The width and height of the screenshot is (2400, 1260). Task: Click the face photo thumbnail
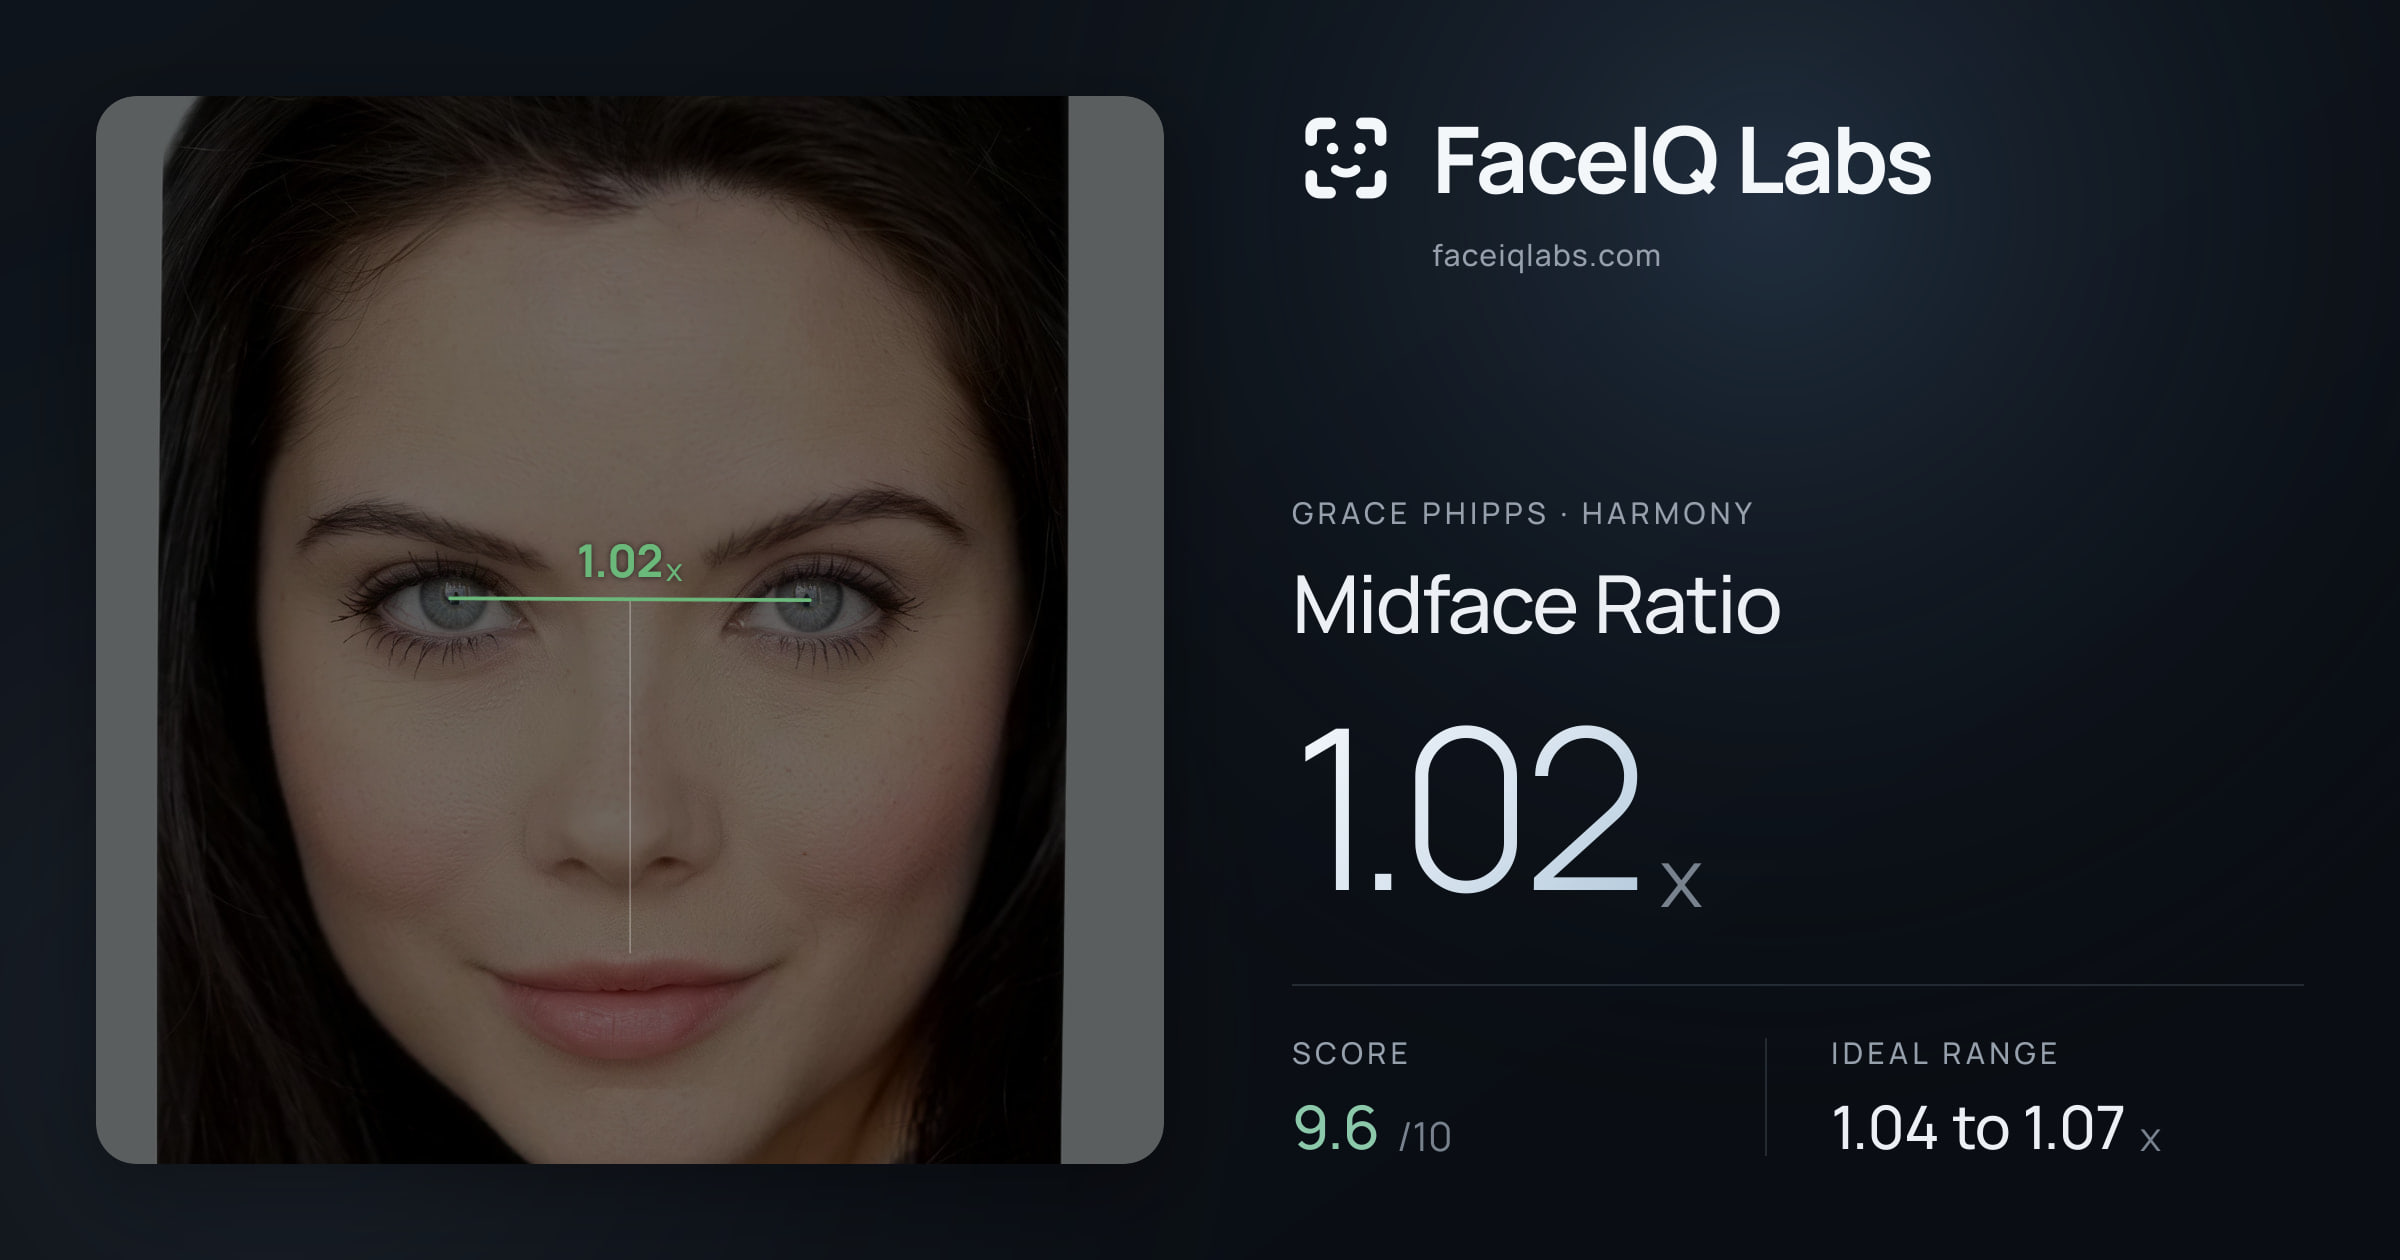click(630, 630)
